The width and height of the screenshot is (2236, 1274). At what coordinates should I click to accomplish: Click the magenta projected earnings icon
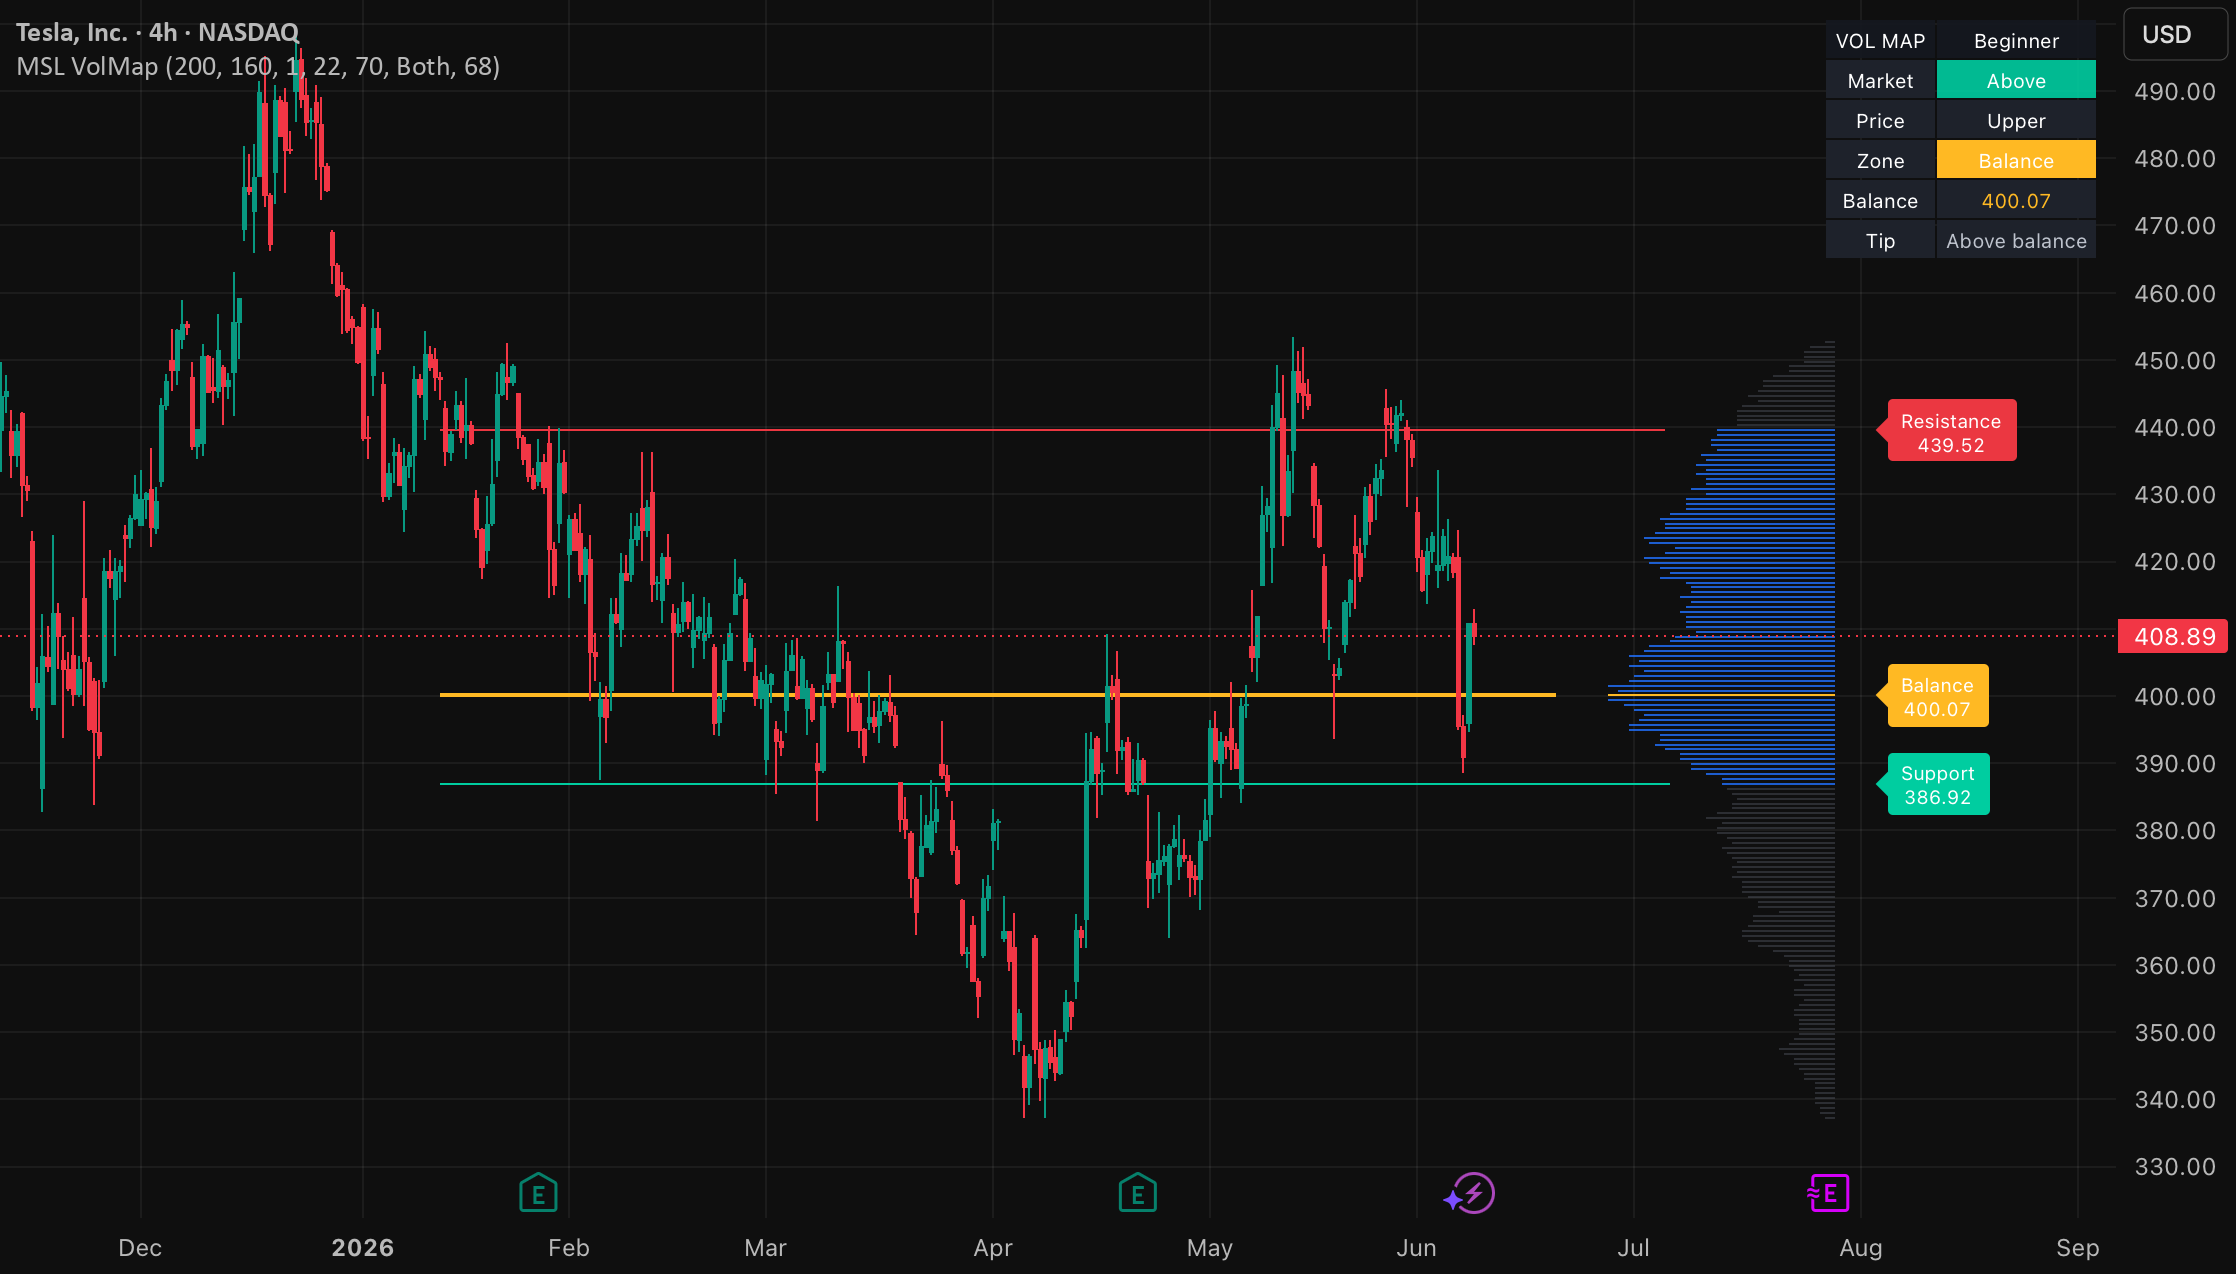[1829, 1193]
